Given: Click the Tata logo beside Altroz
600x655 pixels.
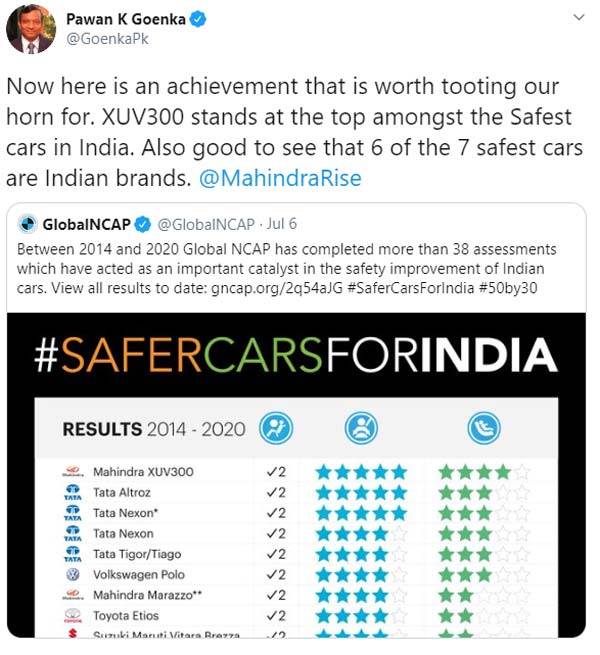Looking at the screenshot, I should point(72,493).
